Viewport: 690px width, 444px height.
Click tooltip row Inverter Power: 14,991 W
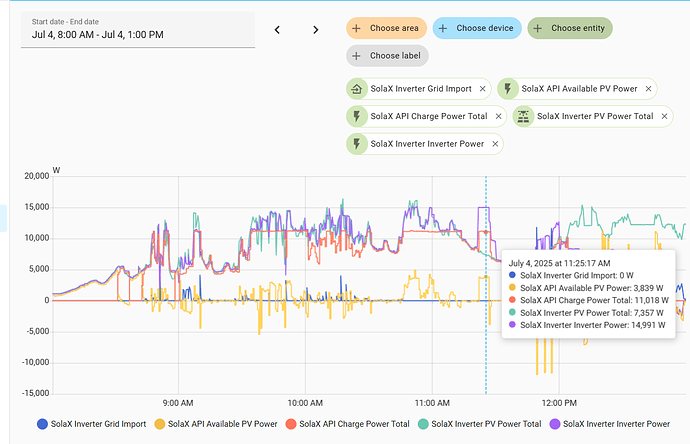[587, 325]
